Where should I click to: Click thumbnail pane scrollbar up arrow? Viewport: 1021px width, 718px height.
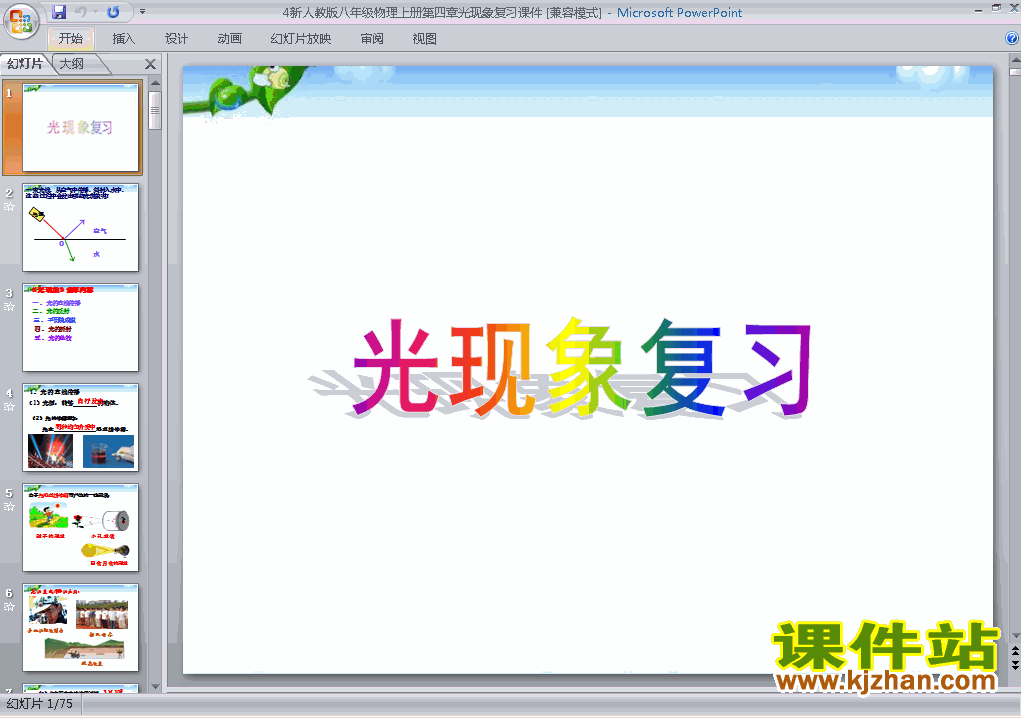click(155, 83)
